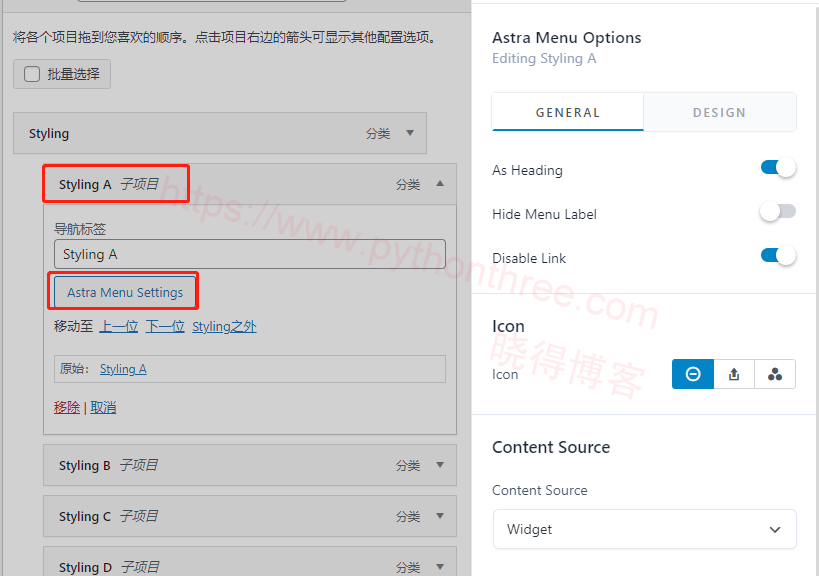Choose the upload icon option
This screenshot has width=819, height=576.
(x=734, y=374)
